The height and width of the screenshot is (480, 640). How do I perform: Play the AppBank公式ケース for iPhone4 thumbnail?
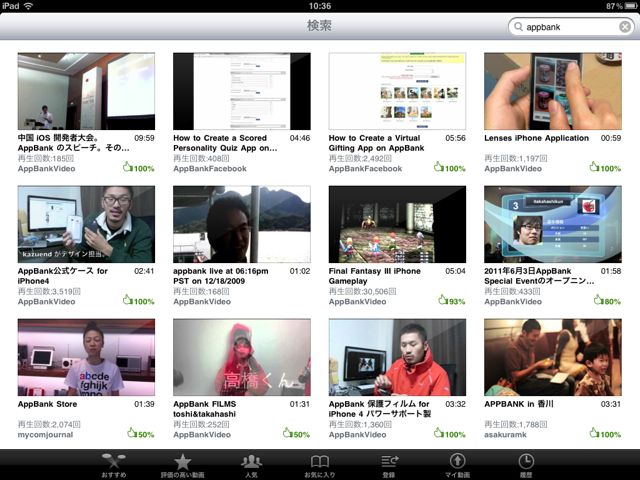(86, 224)
